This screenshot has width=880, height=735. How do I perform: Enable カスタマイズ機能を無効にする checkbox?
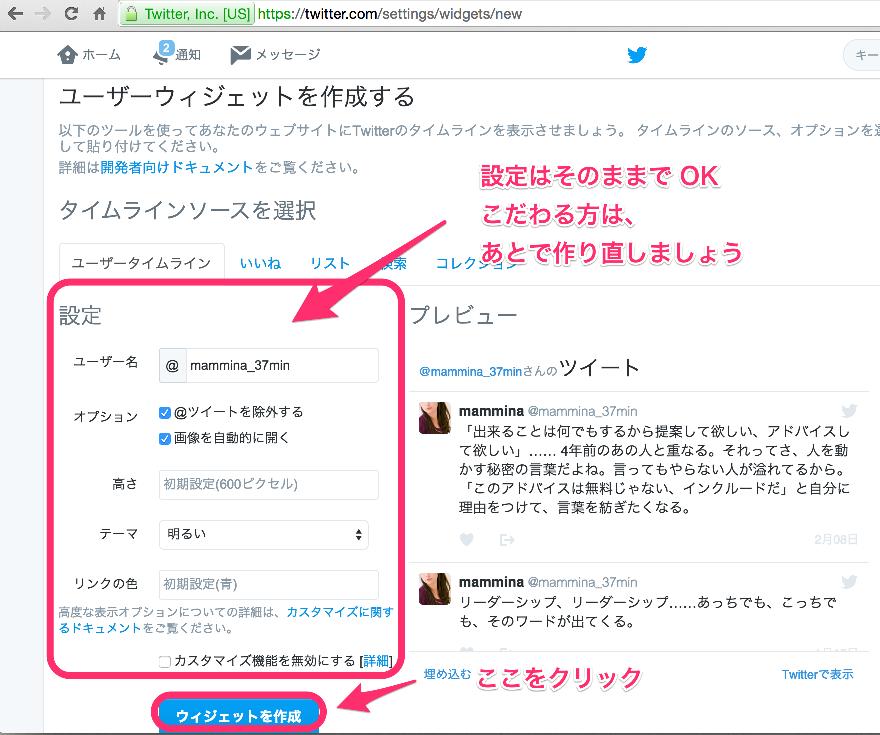click(164, 662)
